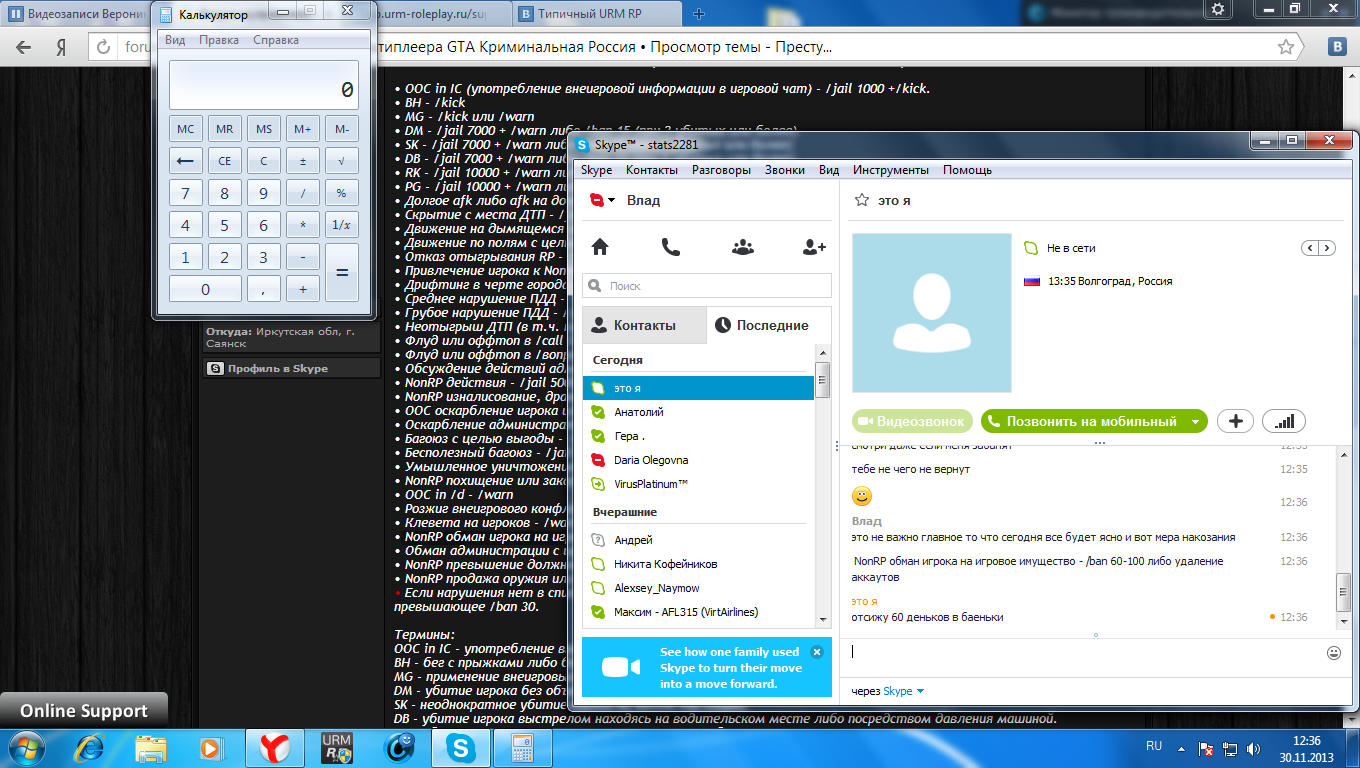Click the calculator square root key
The height and width of the screenshot is (768, 1360).
pyautogui.click(x=342, y=162)
